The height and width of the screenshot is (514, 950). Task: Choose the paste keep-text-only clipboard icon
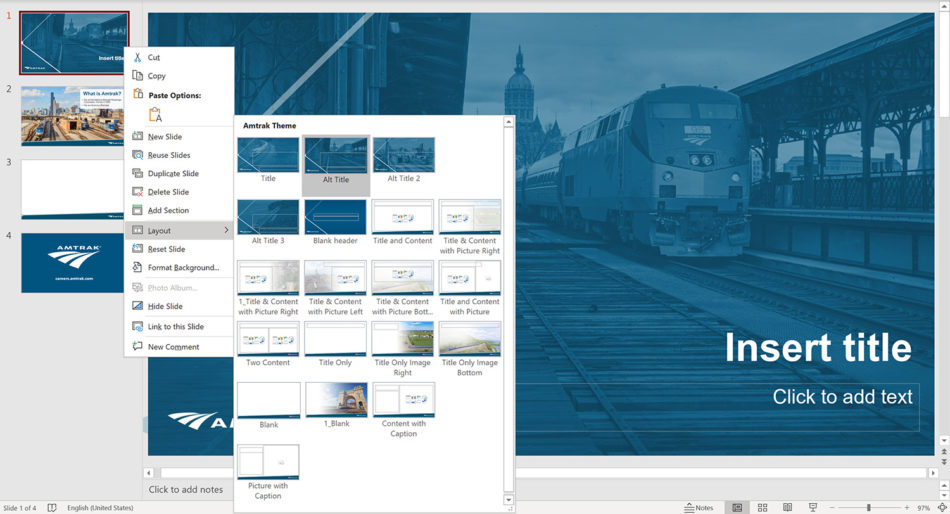[155, 114]
